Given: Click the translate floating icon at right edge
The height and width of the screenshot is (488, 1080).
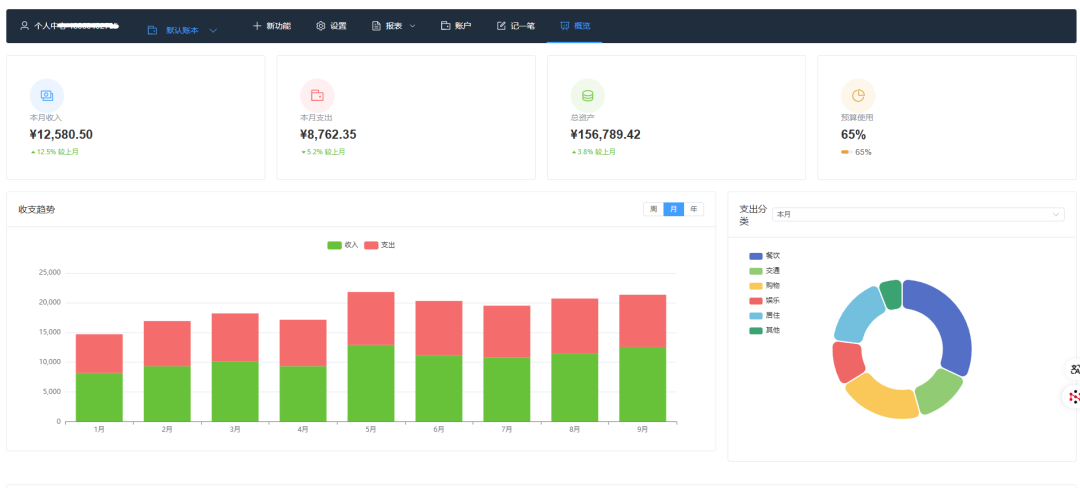Looking at the screenshot, I should click(1074, 370).
